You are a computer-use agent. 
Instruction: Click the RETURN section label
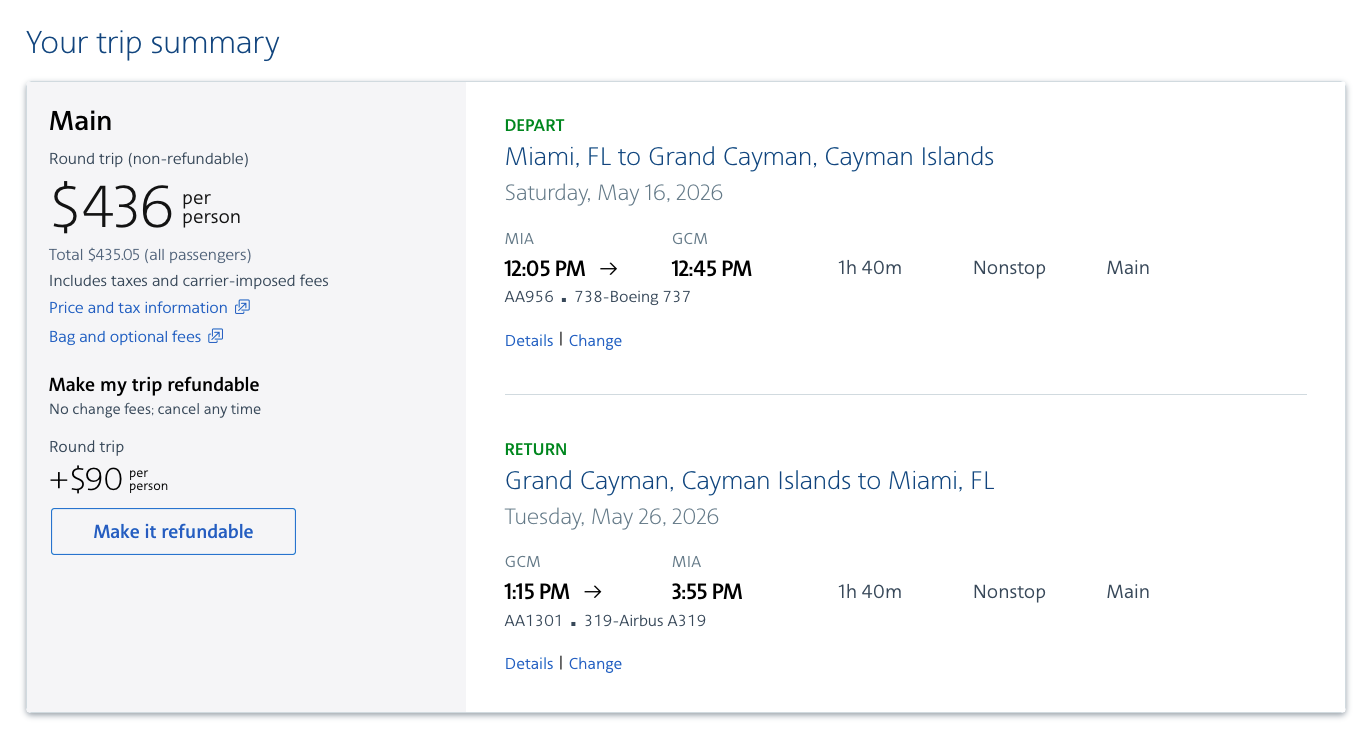(535, 448)
